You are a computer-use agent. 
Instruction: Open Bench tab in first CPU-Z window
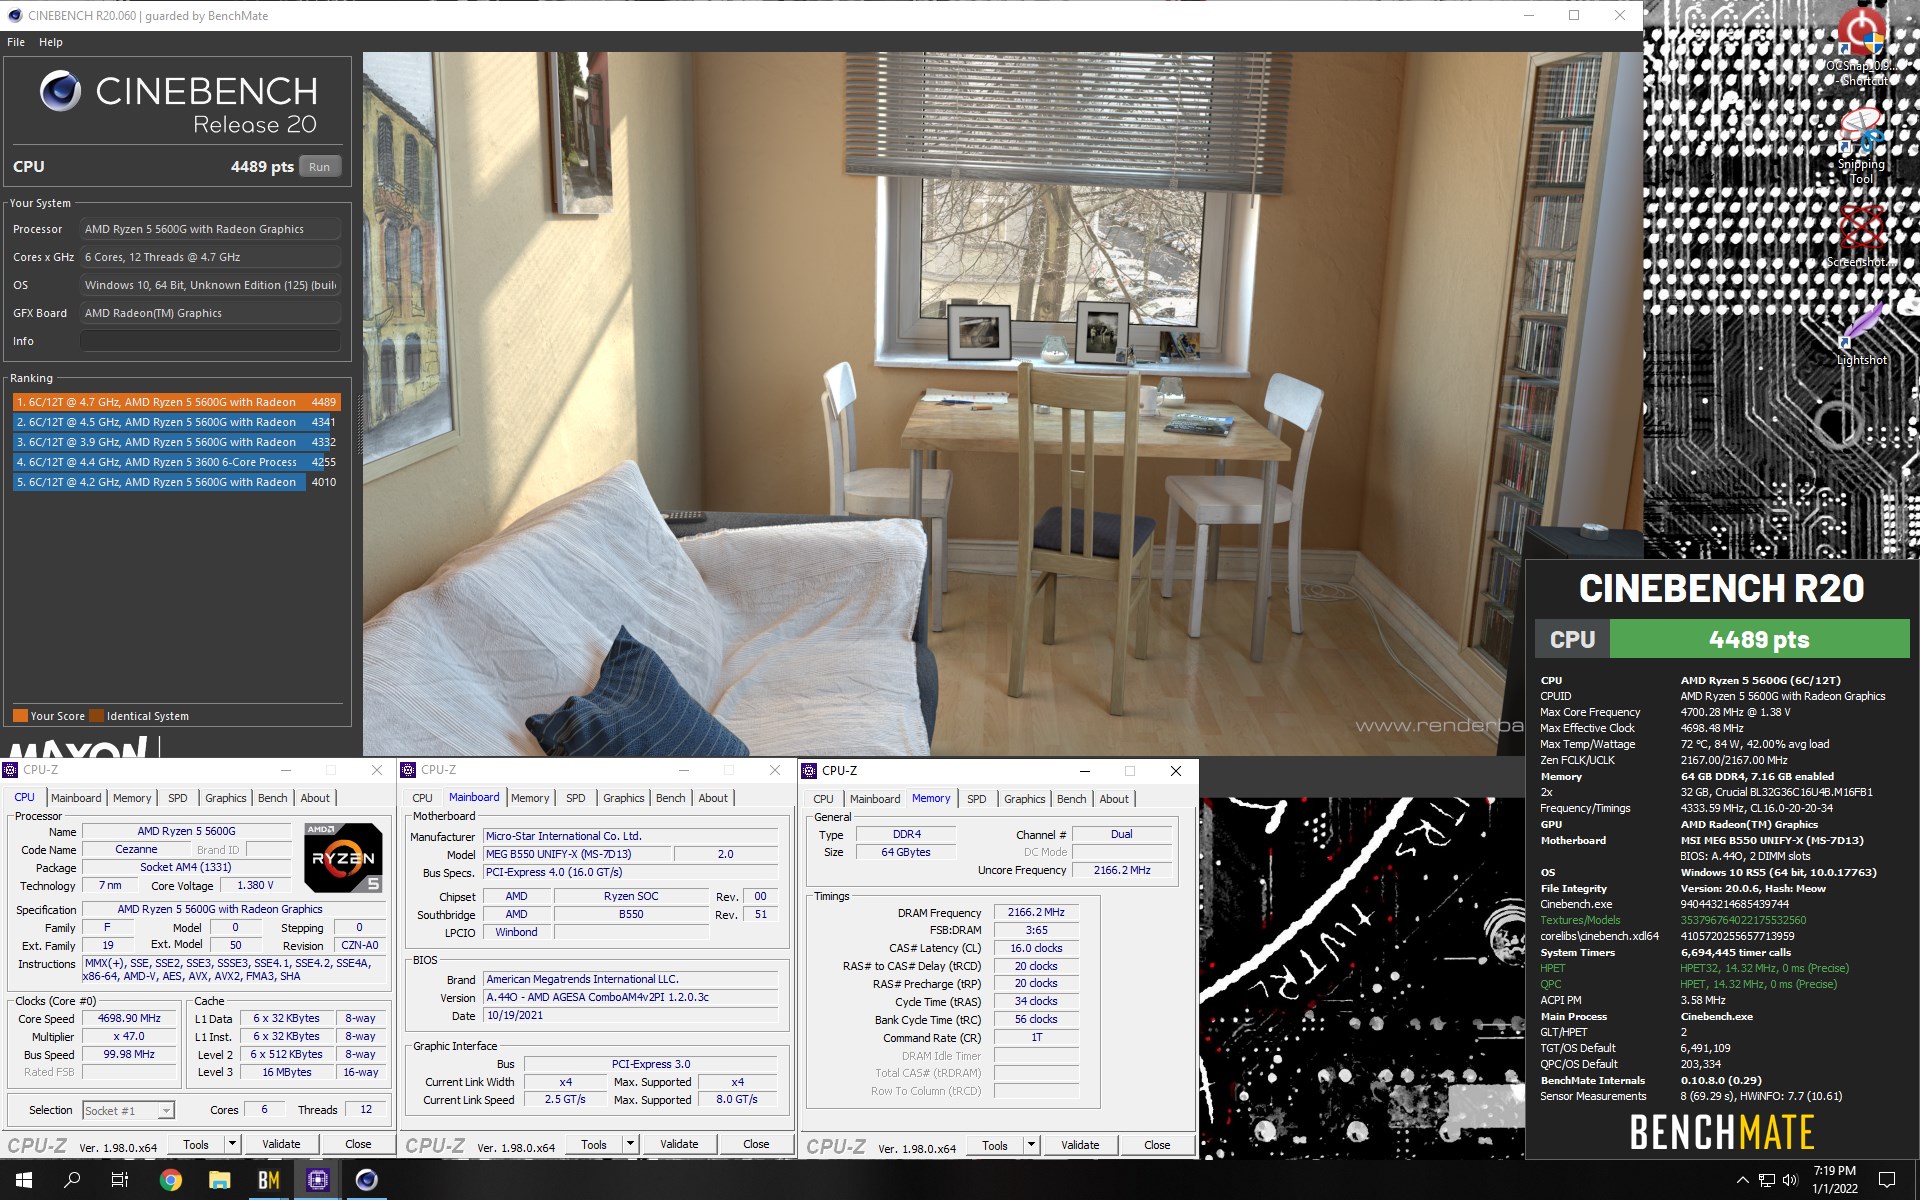coord(273,798)
